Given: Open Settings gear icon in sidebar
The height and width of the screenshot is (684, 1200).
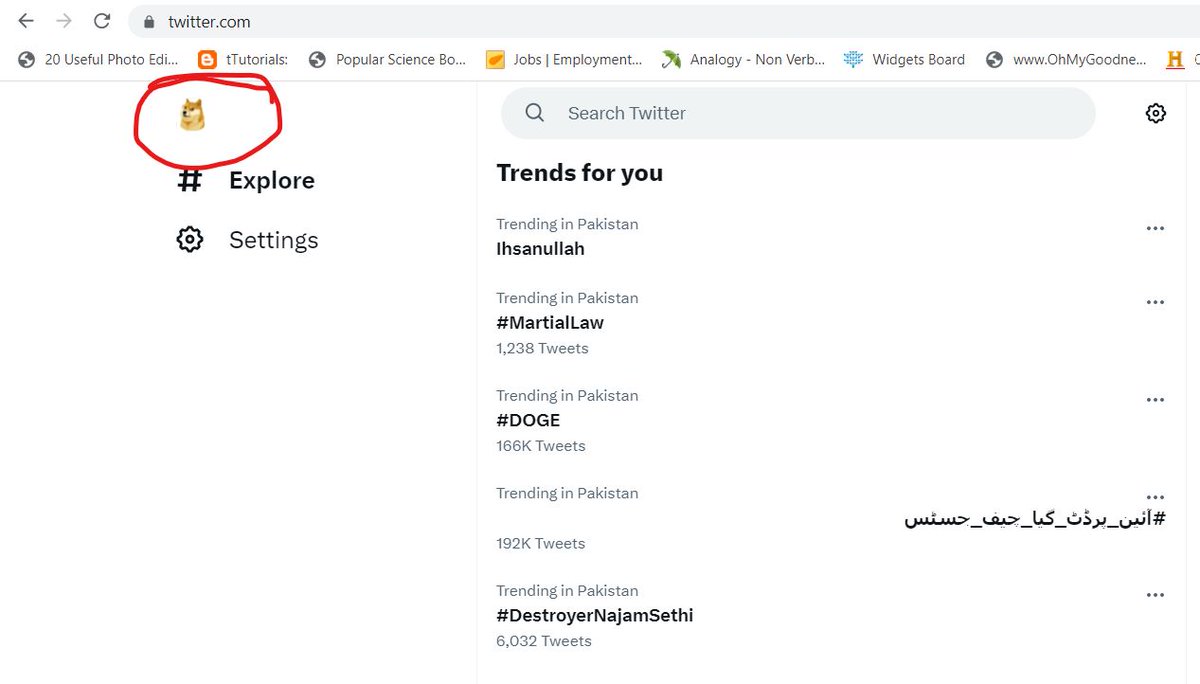Looking at the screenshot, I should (189, 240).
